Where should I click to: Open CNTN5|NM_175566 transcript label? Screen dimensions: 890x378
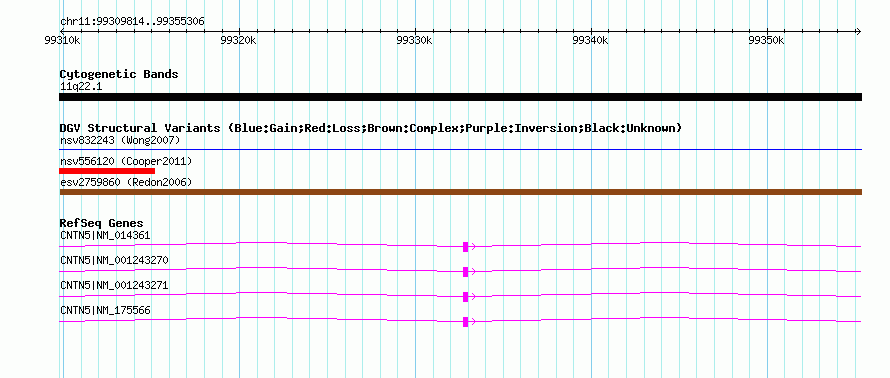105,310
